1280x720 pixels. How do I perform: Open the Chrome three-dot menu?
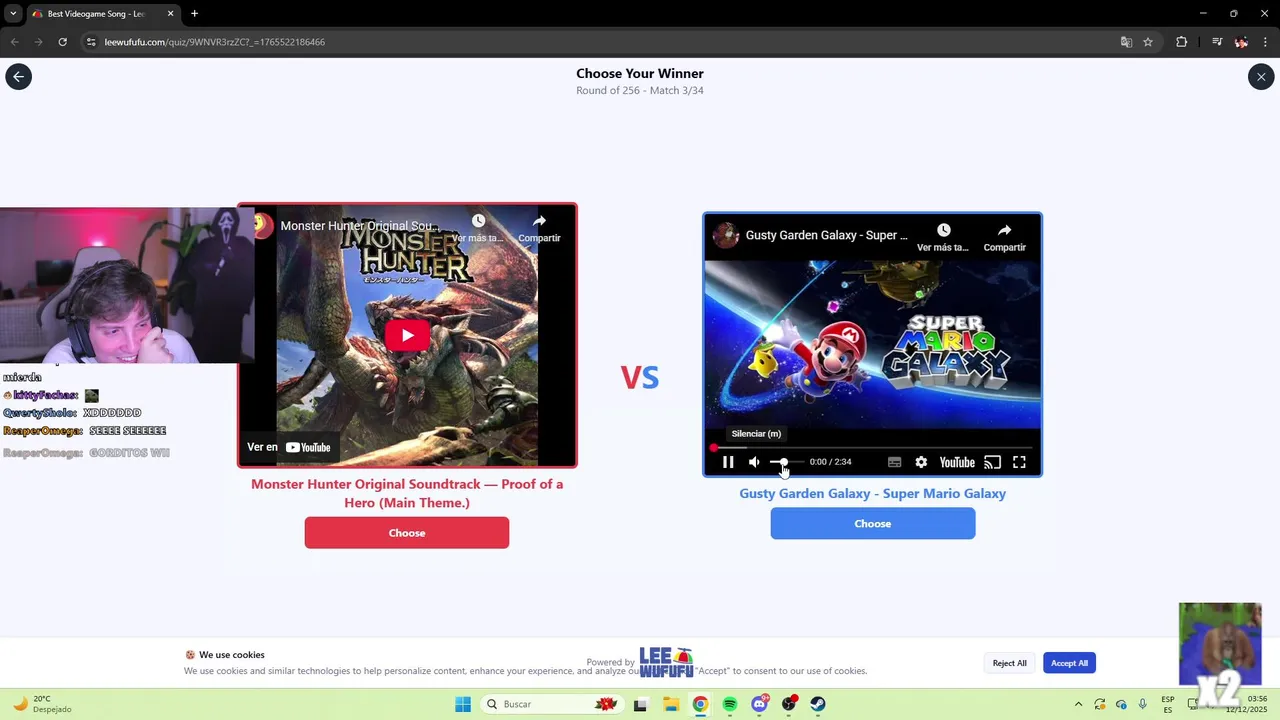[x=1266, y=42]
